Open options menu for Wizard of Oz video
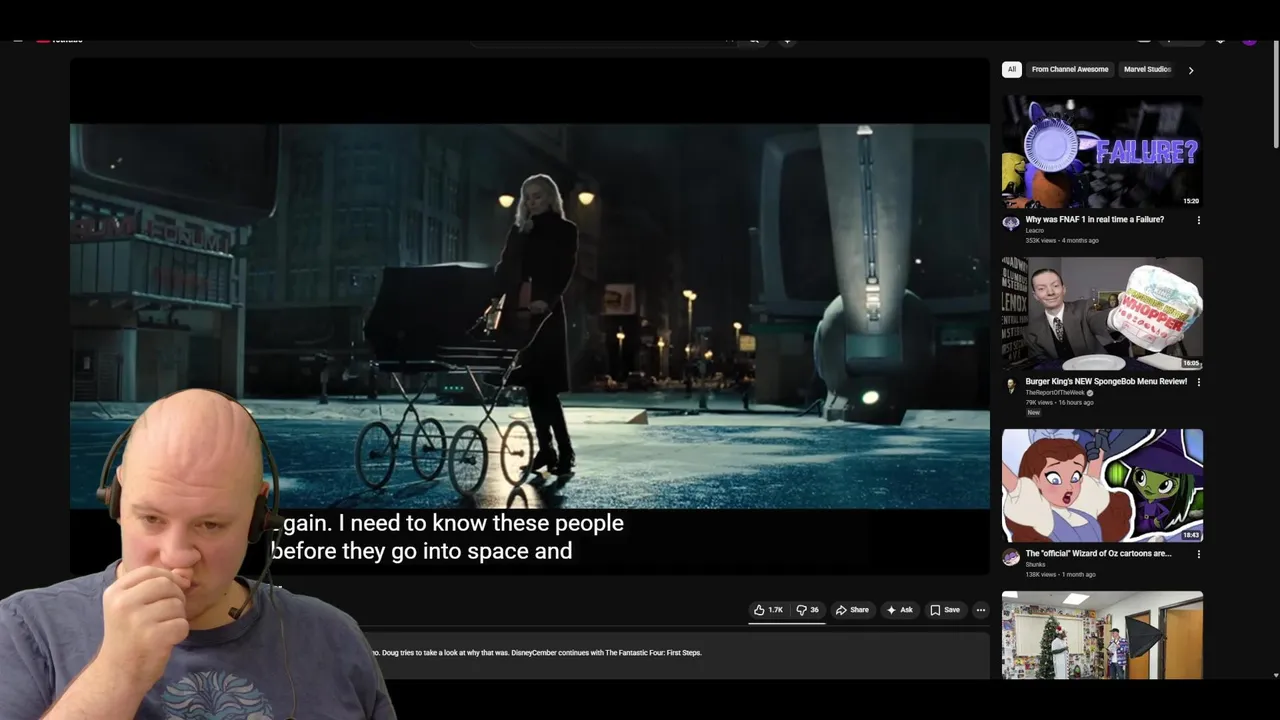 tap(1198, 554)
